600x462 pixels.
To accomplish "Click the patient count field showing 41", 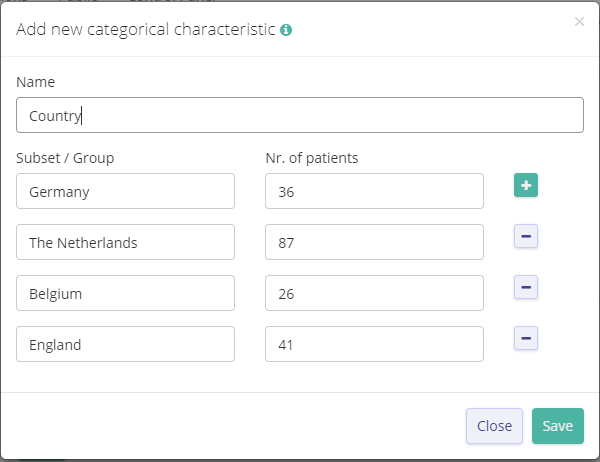I will pos(374,344).
